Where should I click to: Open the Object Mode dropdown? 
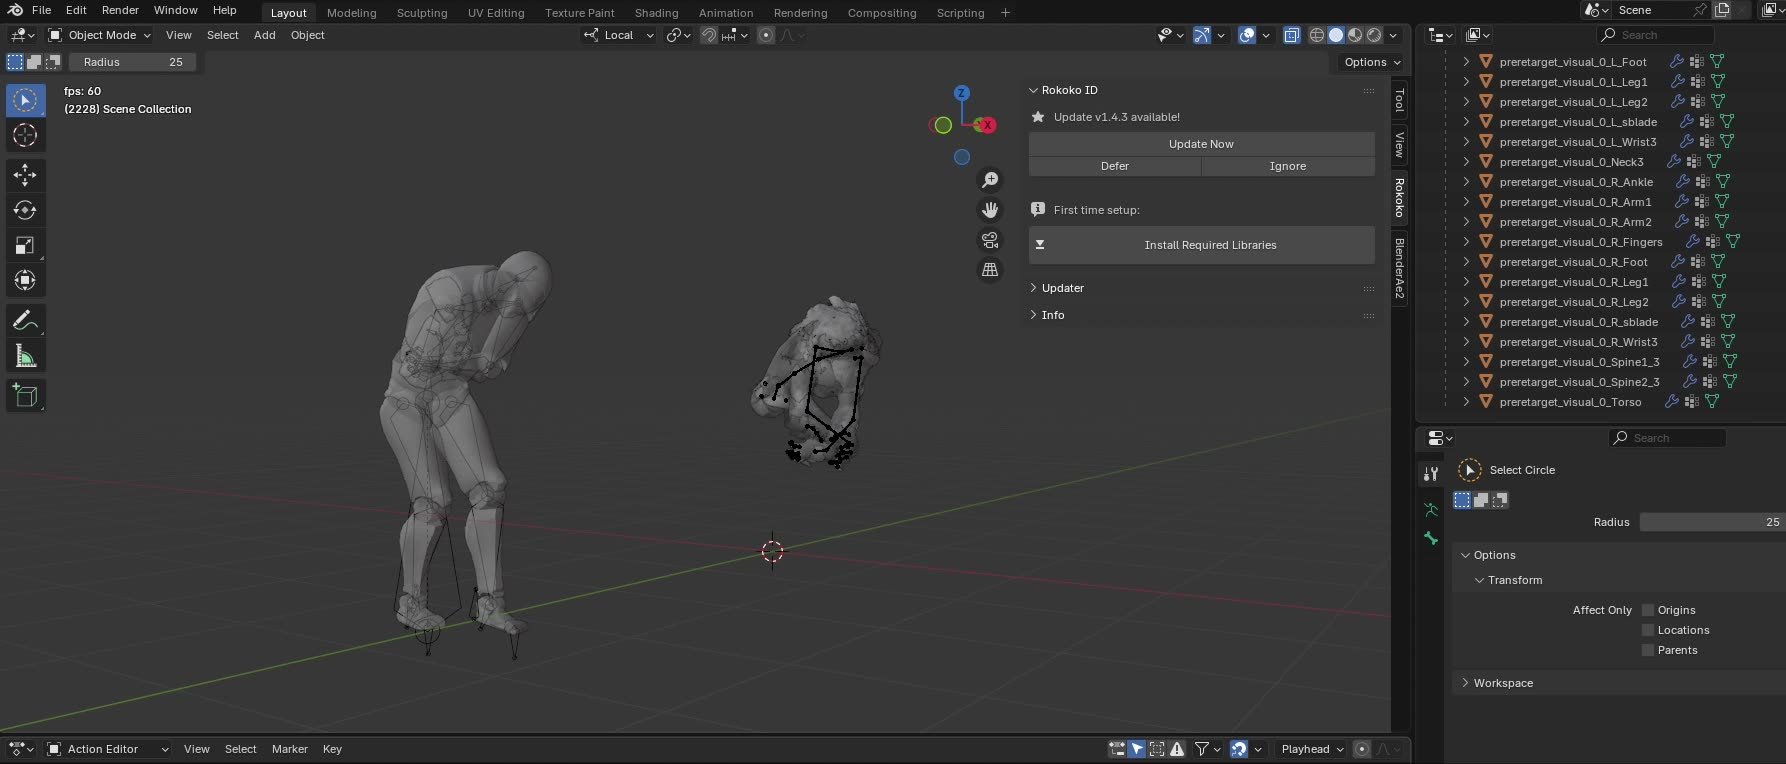point(100,35)
